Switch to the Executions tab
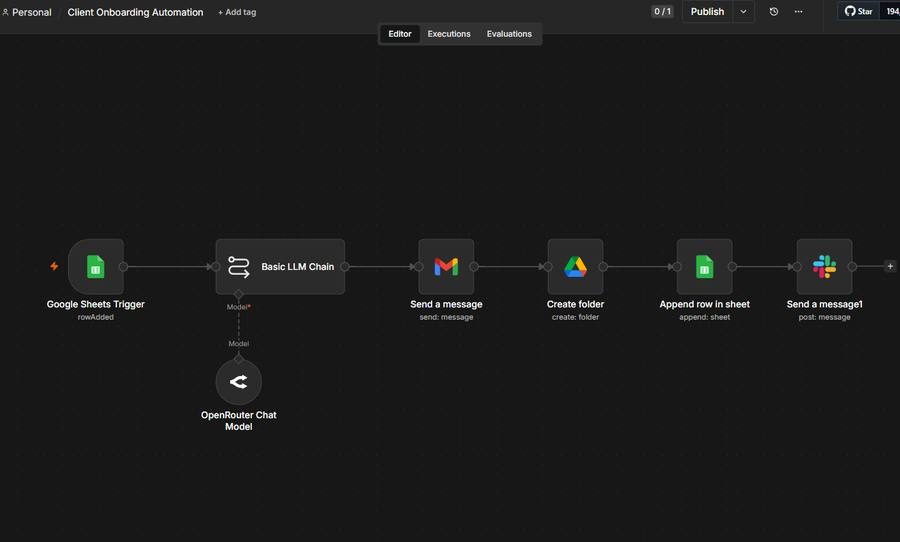The height and width of the screenshot is (542, 900). (x=449, y=34)
